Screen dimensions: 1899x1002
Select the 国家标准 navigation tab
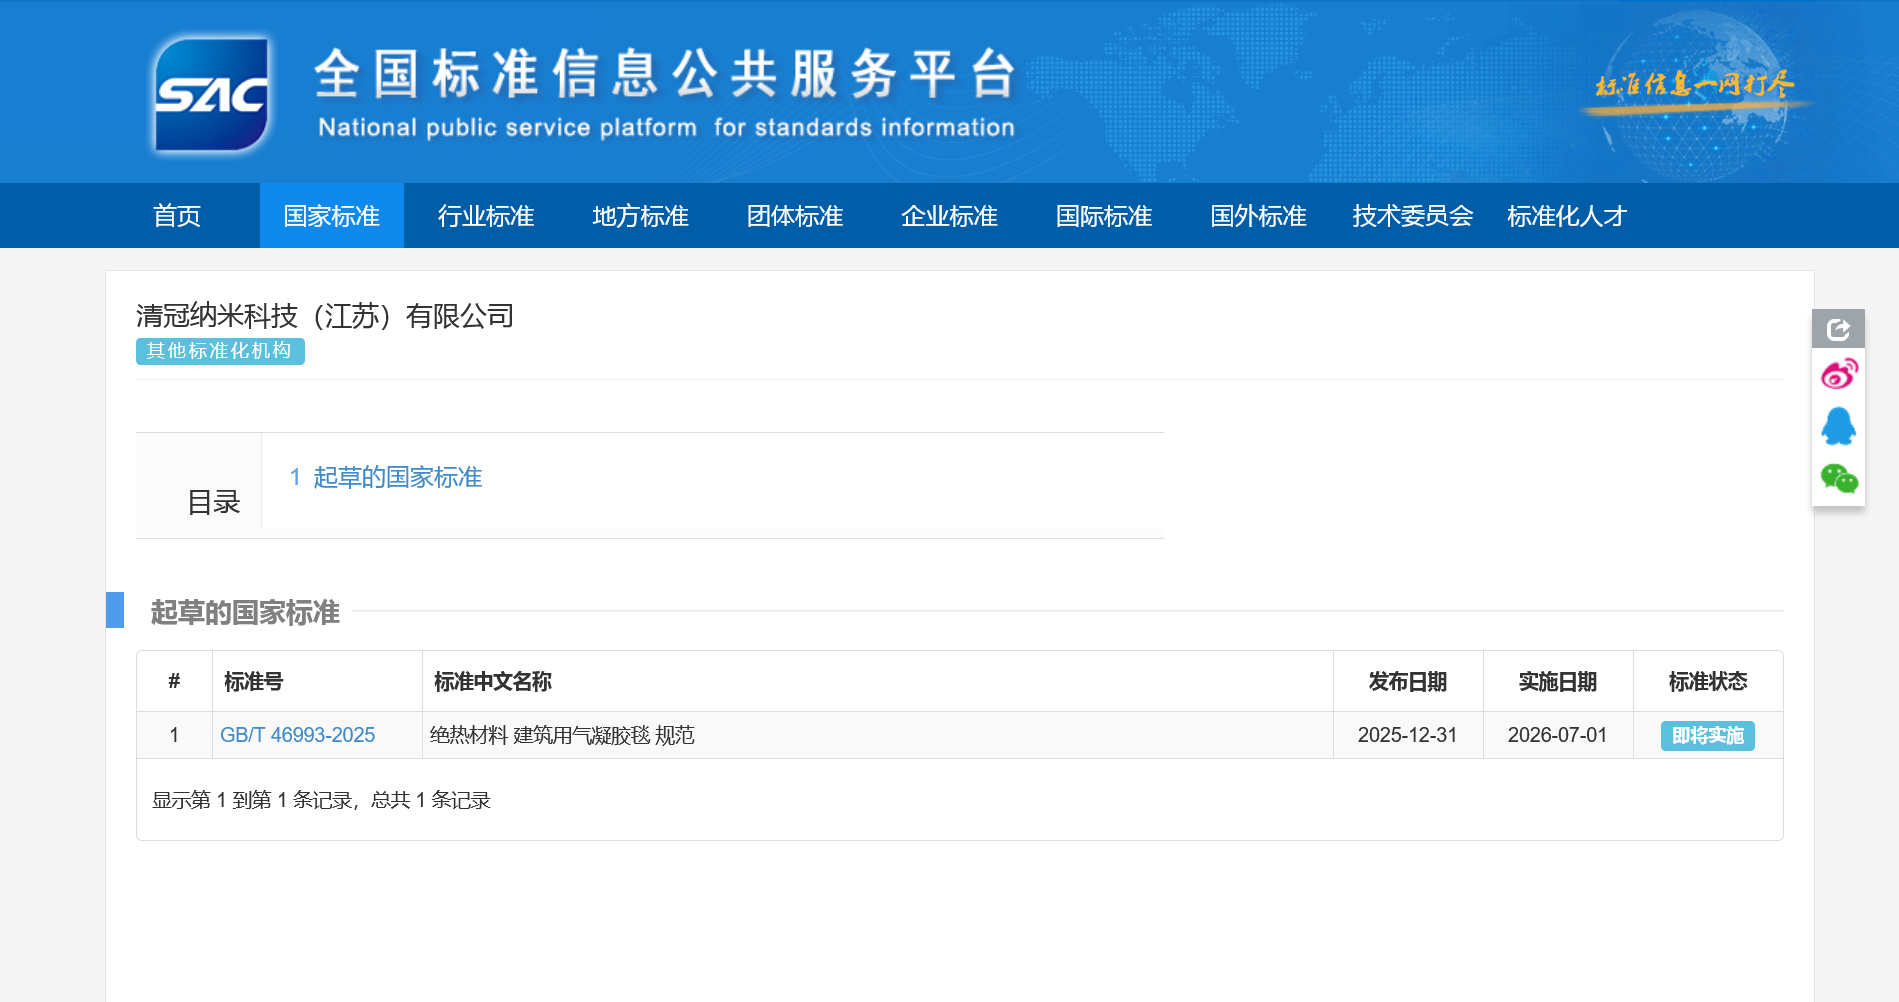click(331, 216)
